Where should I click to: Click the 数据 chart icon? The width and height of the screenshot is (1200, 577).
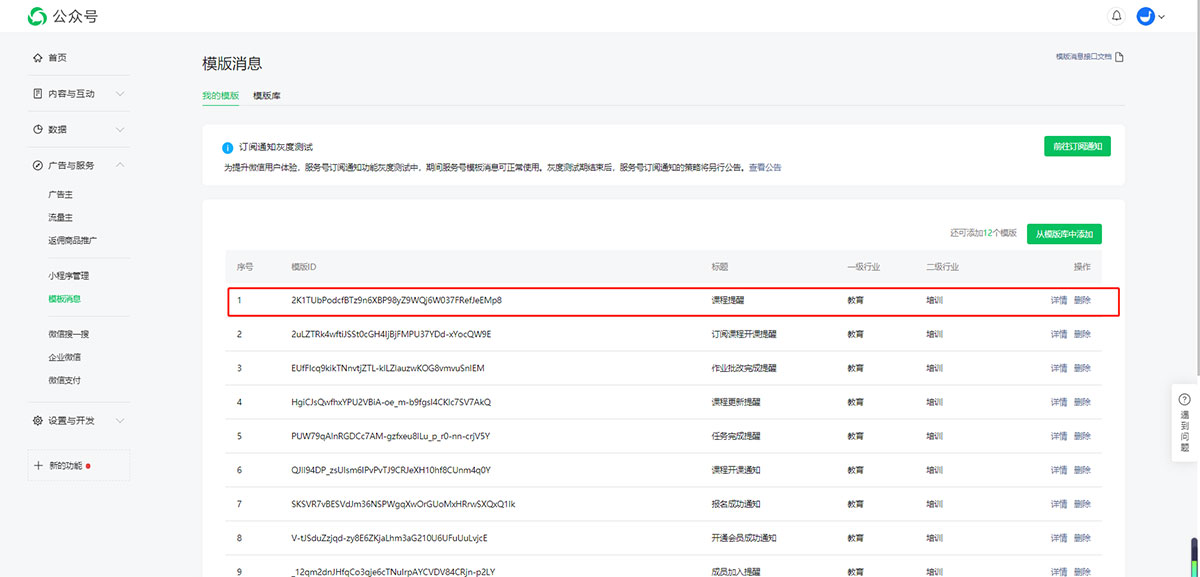tap(38, 129)
